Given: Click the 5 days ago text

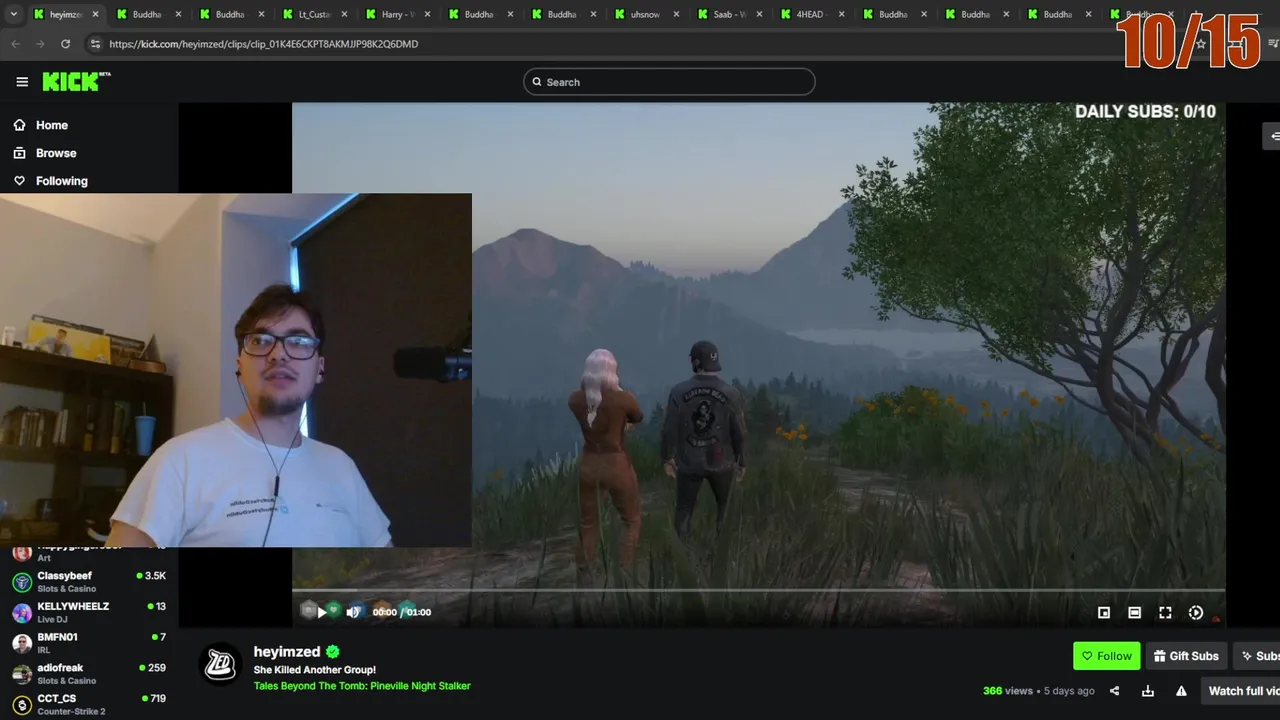Looking at the screenshot, I should (1069, 691).
